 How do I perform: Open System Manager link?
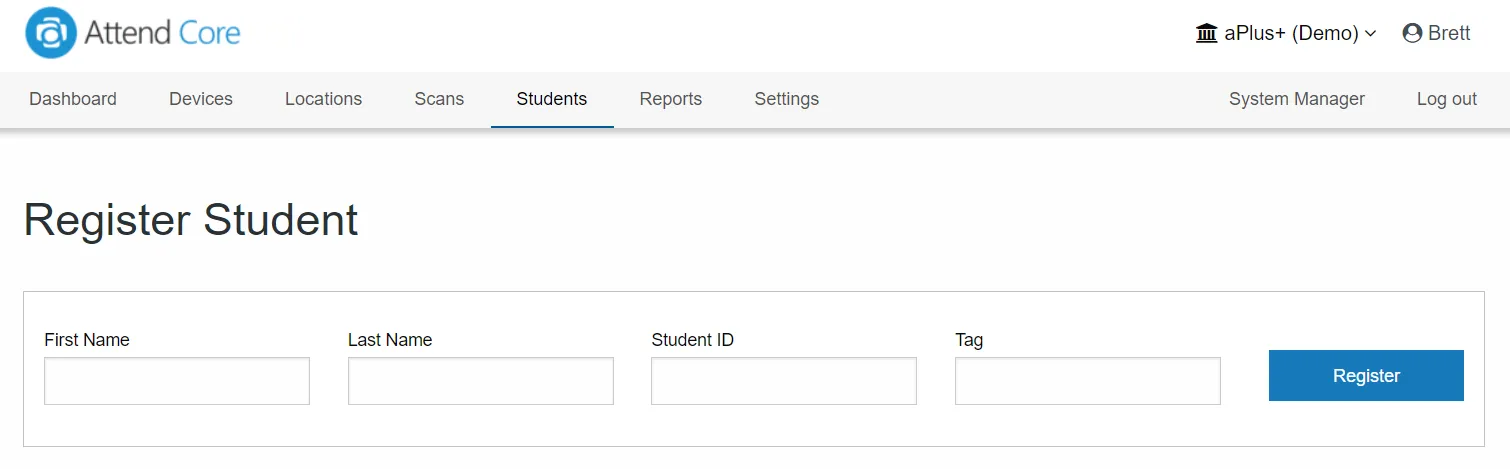point(1297,99)
